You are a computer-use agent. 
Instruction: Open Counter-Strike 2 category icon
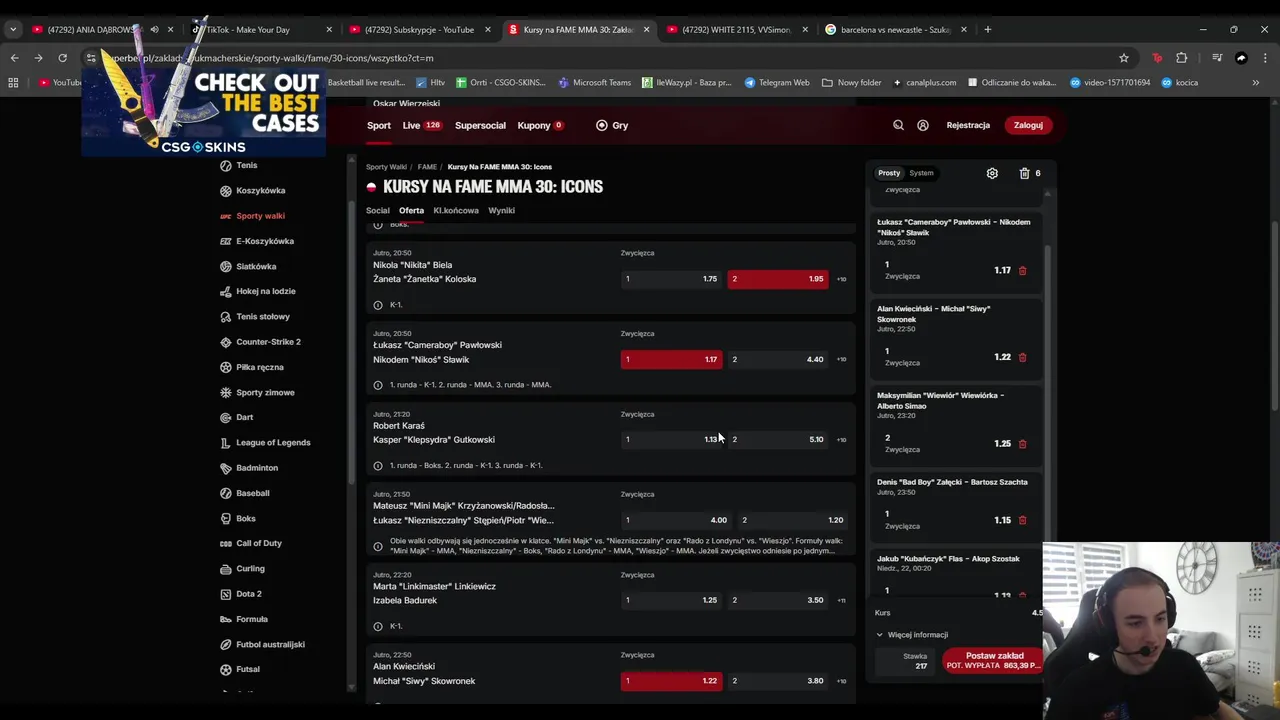226,342
